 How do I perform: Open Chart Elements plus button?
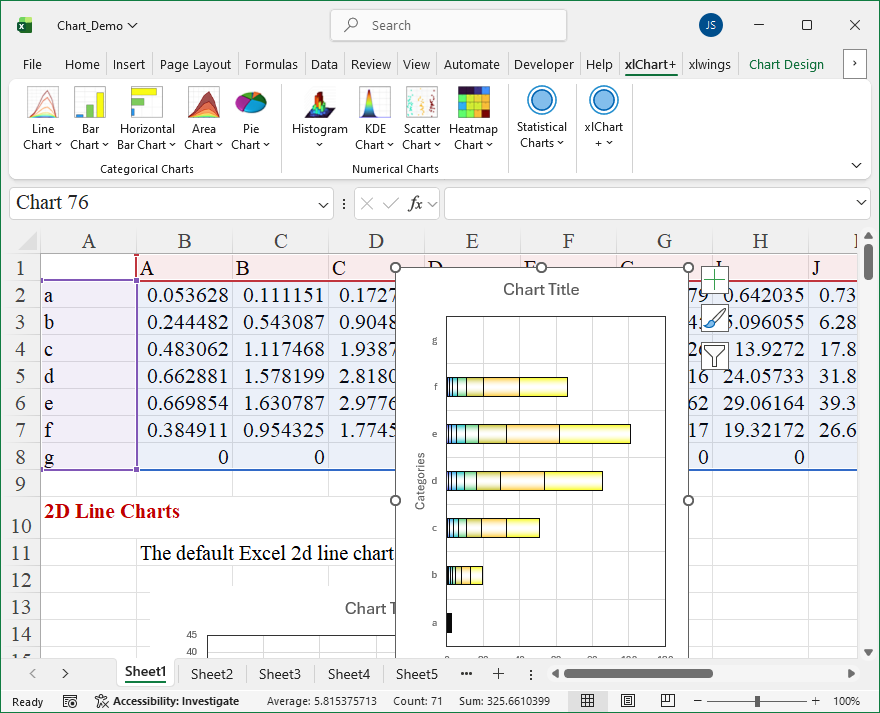pyautogui.click(x=714, y=280)
